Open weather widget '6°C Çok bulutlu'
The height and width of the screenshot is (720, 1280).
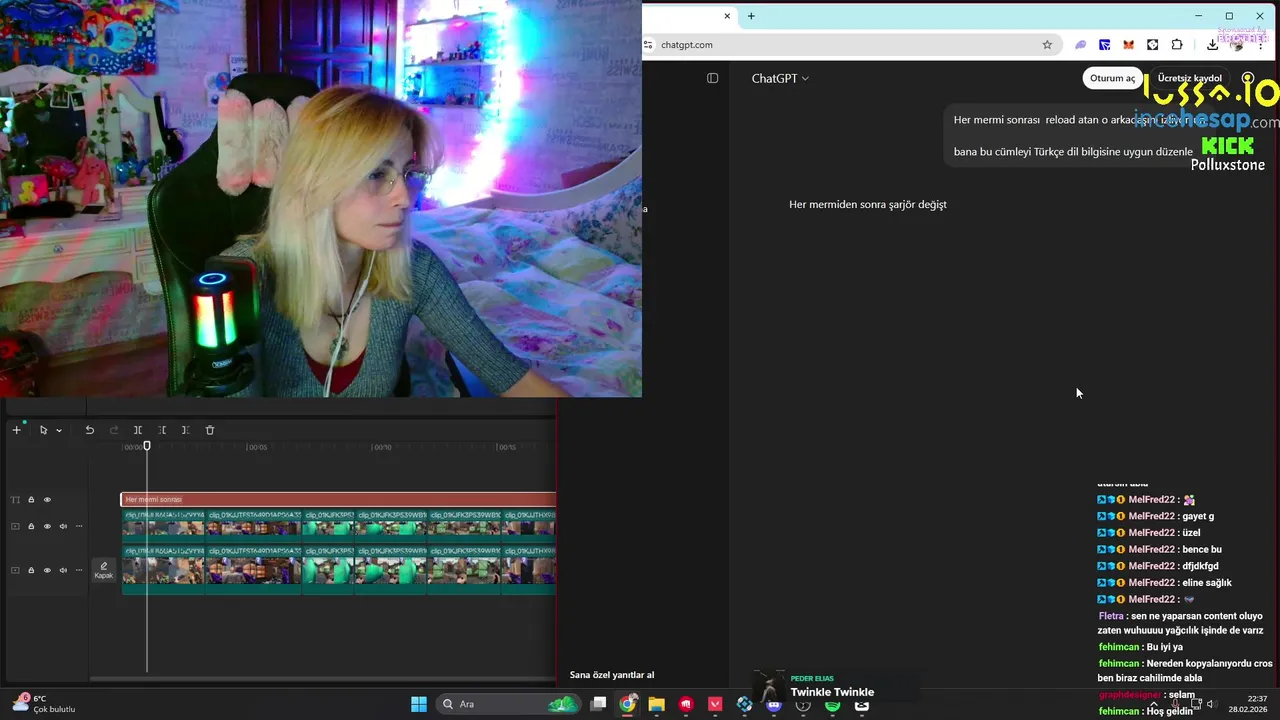coord(45,704)
